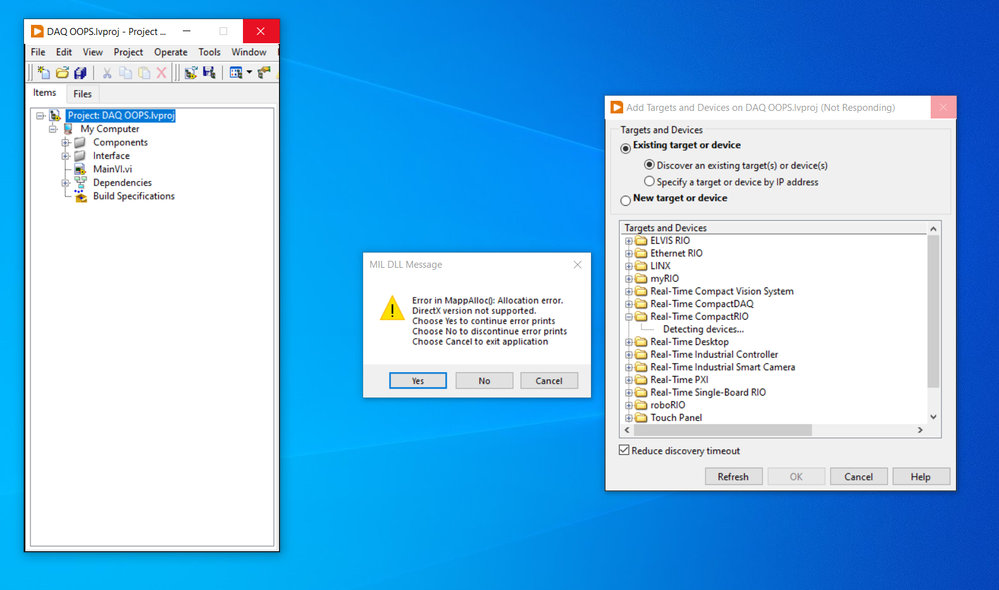Click the Build Specifications icon
The height and width of the screenshot is (590, 999).
point(80,196)
